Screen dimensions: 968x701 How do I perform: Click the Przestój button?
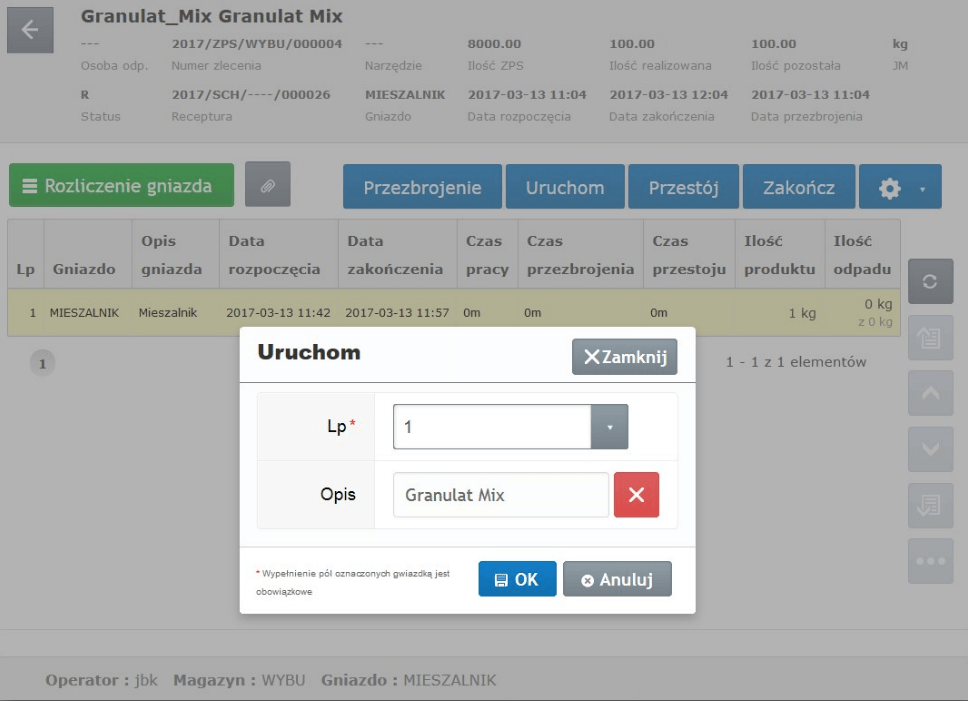683,187
